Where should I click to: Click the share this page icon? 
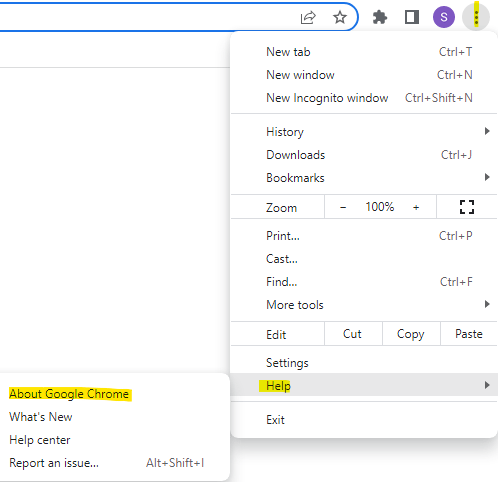click(x=308, y=17)
